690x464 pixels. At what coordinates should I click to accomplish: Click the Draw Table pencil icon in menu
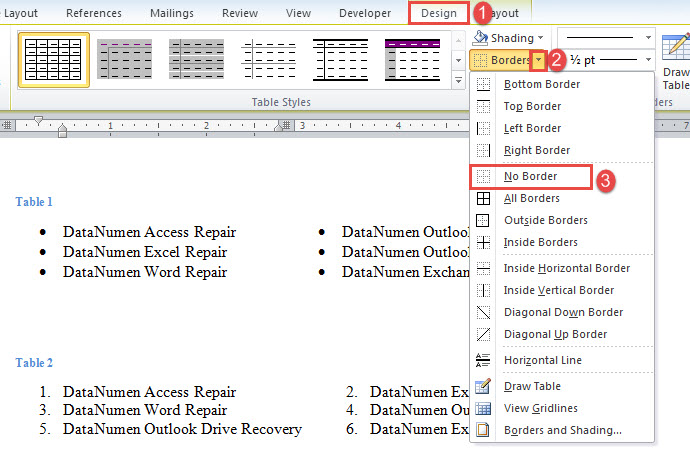pos(483,386)
